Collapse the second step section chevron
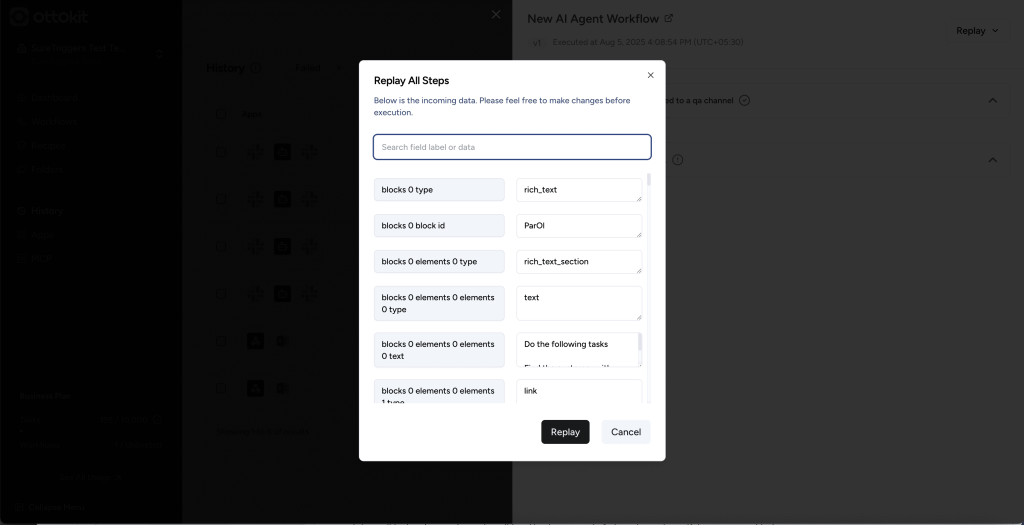This screenshot has width=1024, height=525. [992, 160]
